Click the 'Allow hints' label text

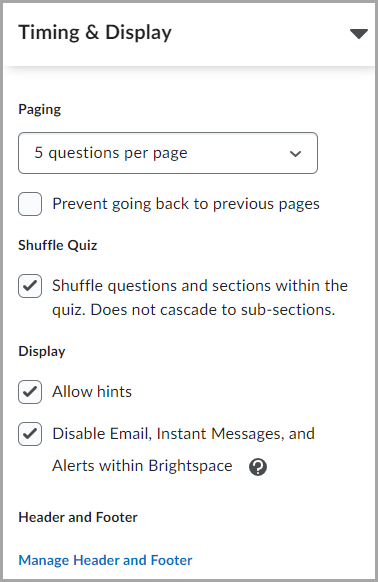[x=92, y=392]
